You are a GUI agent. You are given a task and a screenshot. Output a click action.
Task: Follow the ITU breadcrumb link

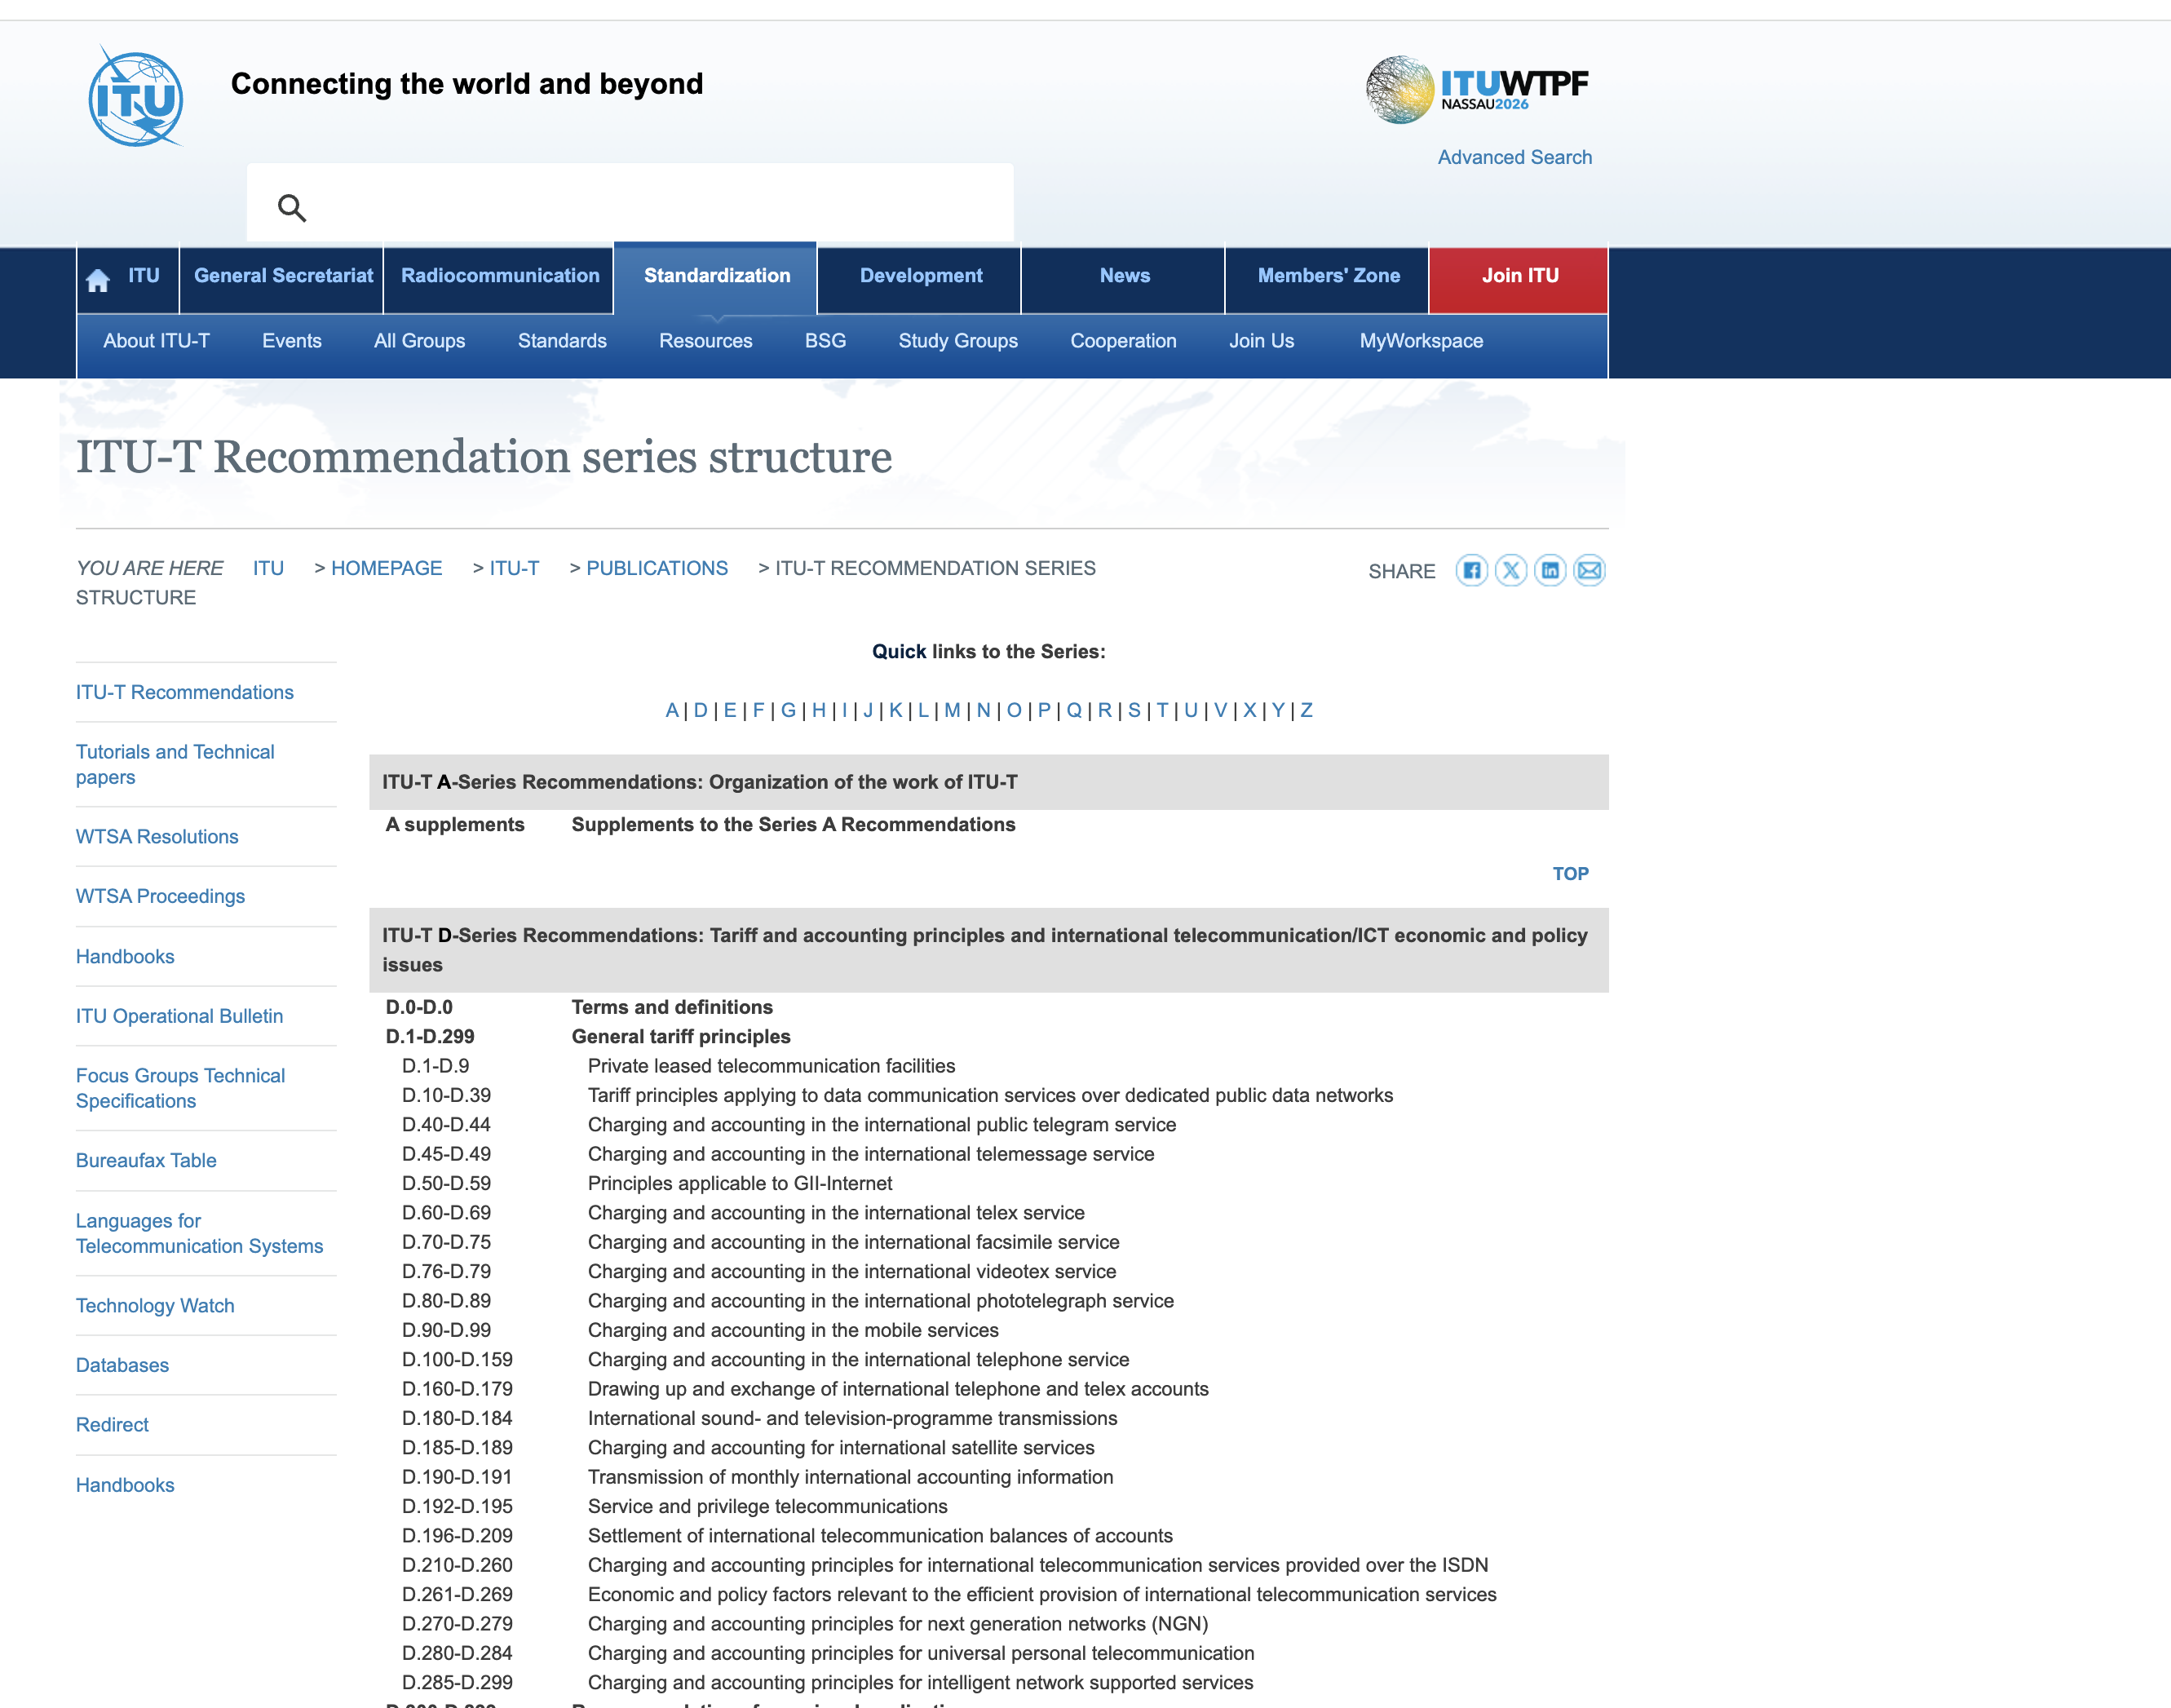click(x=268, y=568)
